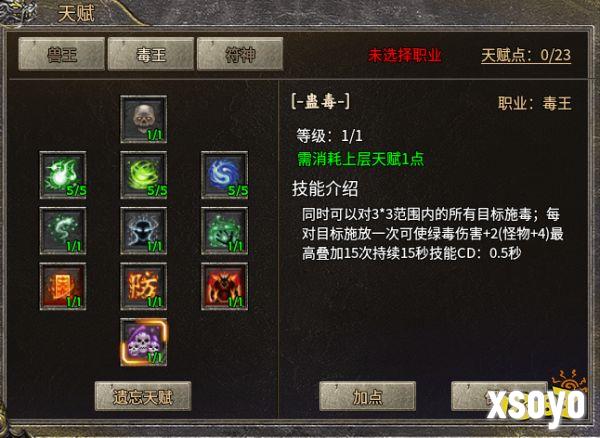Screen dimensions: 600x438
Task: Click the green sparkling tree talent icon
Action: click(225, 231)
